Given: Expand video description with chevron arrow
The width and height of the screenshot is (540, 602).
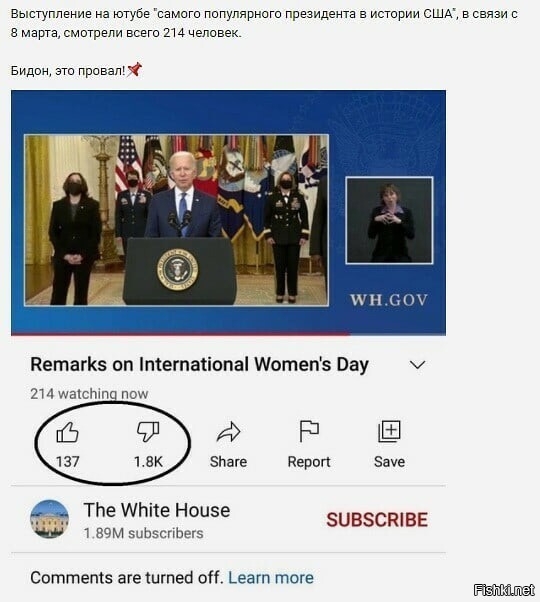Looking at the screenshot, I should pyautogui.click(x=418, y=364).
